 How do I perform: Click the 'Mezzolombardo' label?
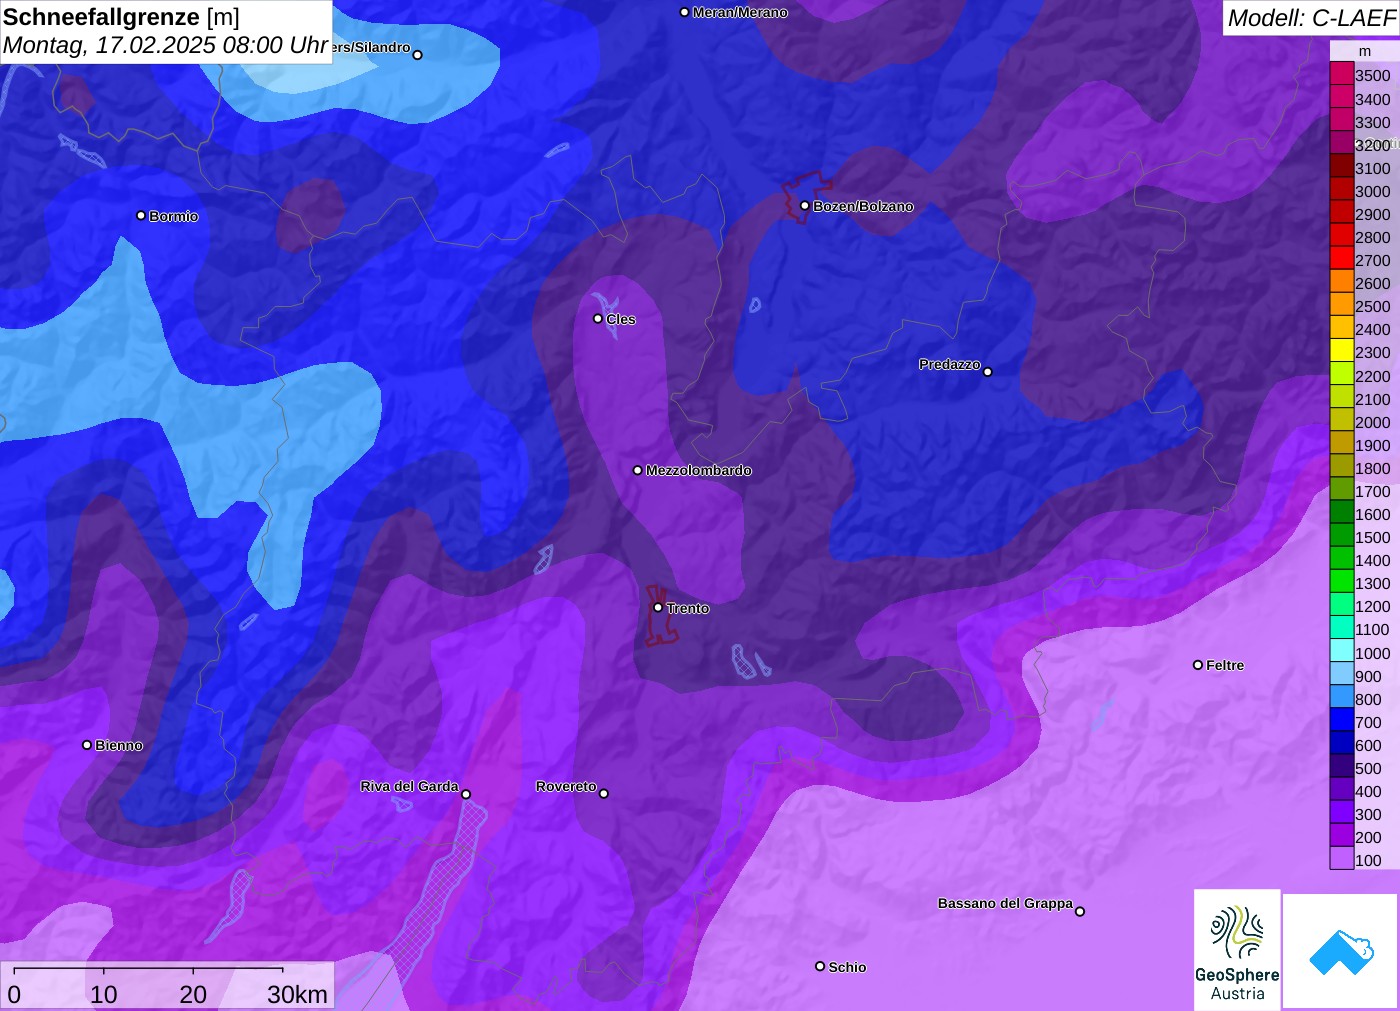coord(699,470)
